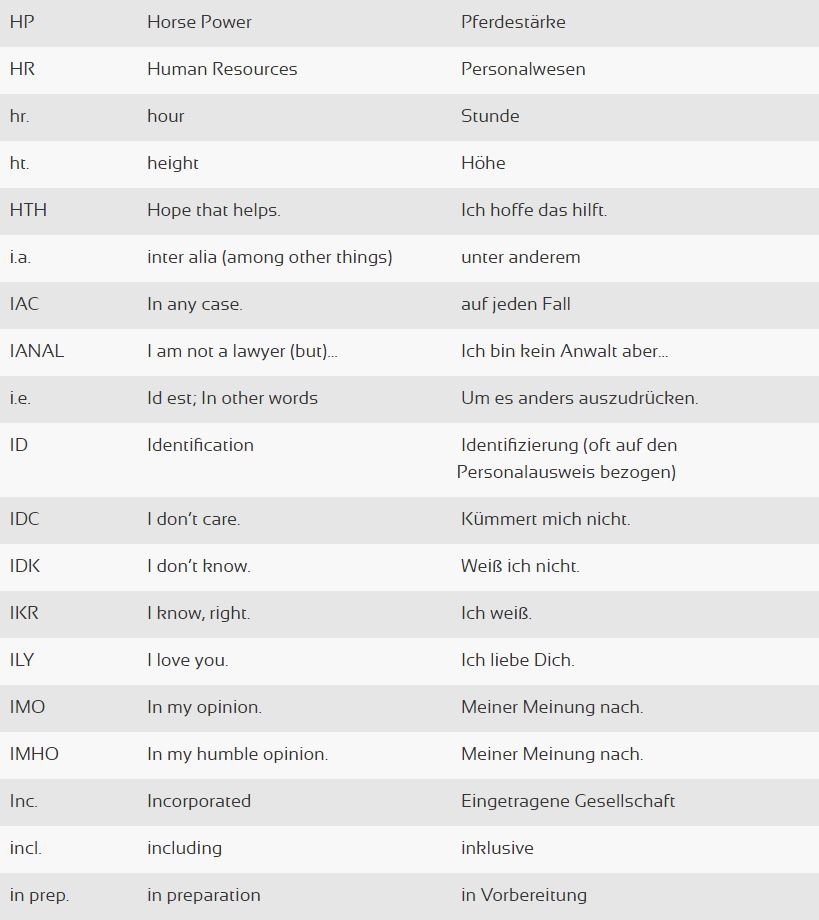Click the 'In my humble opinion.' text
819x920 pixels.
click(237, 754)
